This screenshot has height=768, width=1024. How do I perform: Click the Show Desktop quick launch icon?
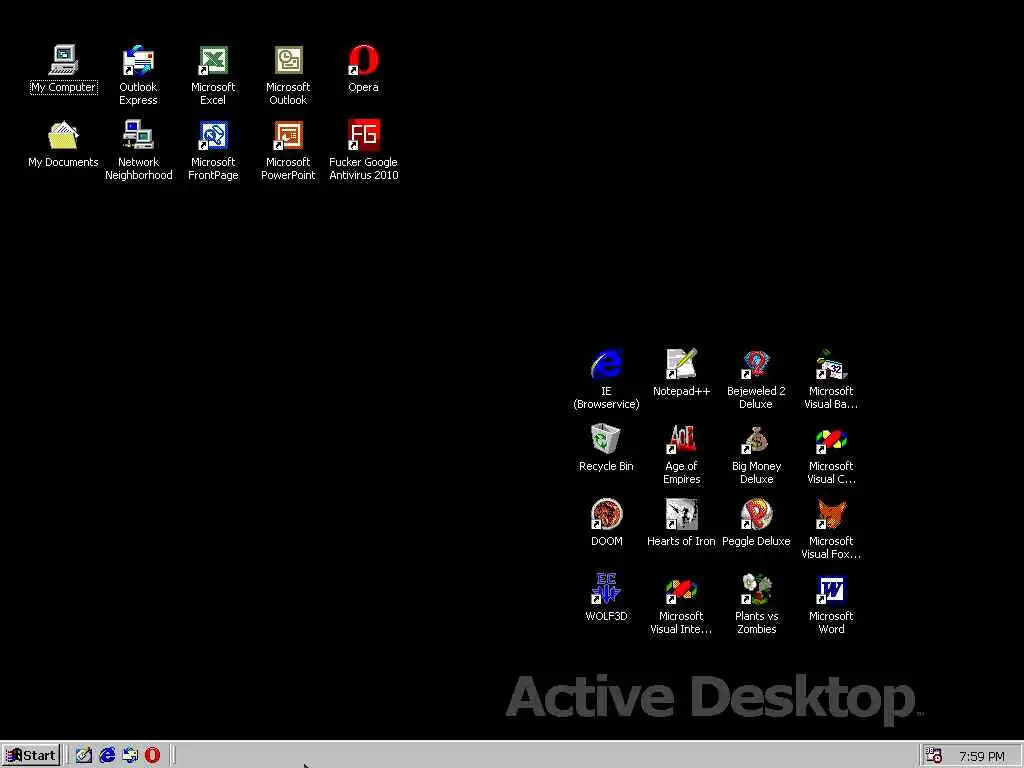pyautogui.click(x=84, y=756)
